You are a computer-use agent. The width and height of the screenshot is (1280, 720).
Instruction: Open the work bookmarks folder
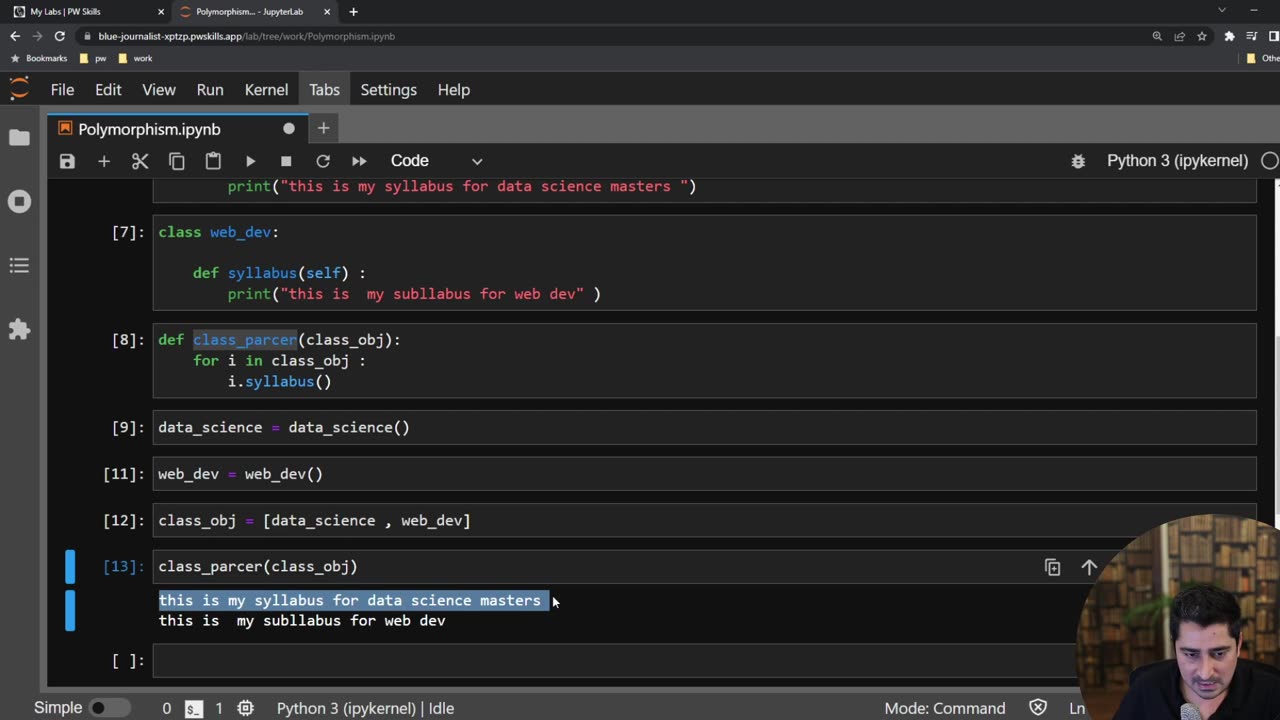(x=135, y=58)
